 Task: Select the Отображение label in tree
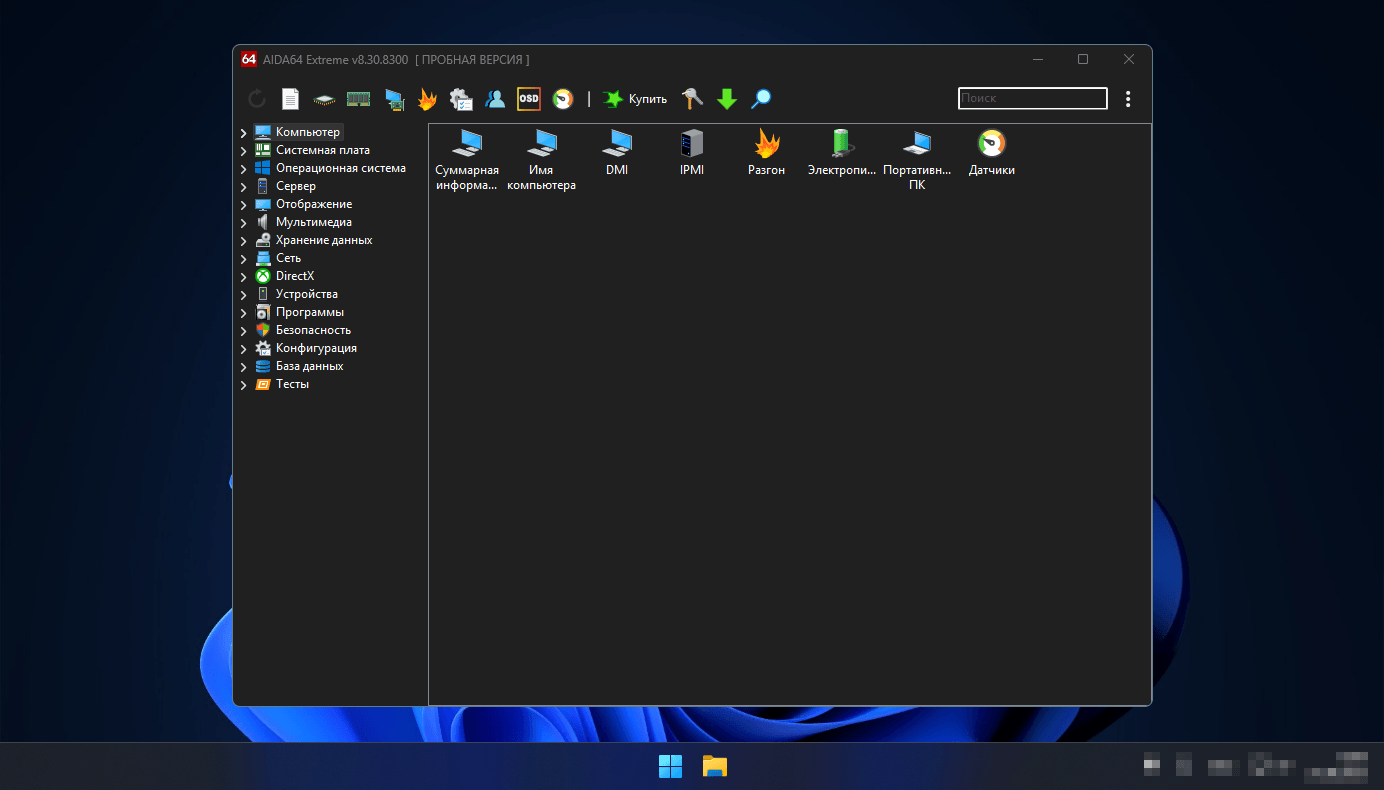point(314,204)
